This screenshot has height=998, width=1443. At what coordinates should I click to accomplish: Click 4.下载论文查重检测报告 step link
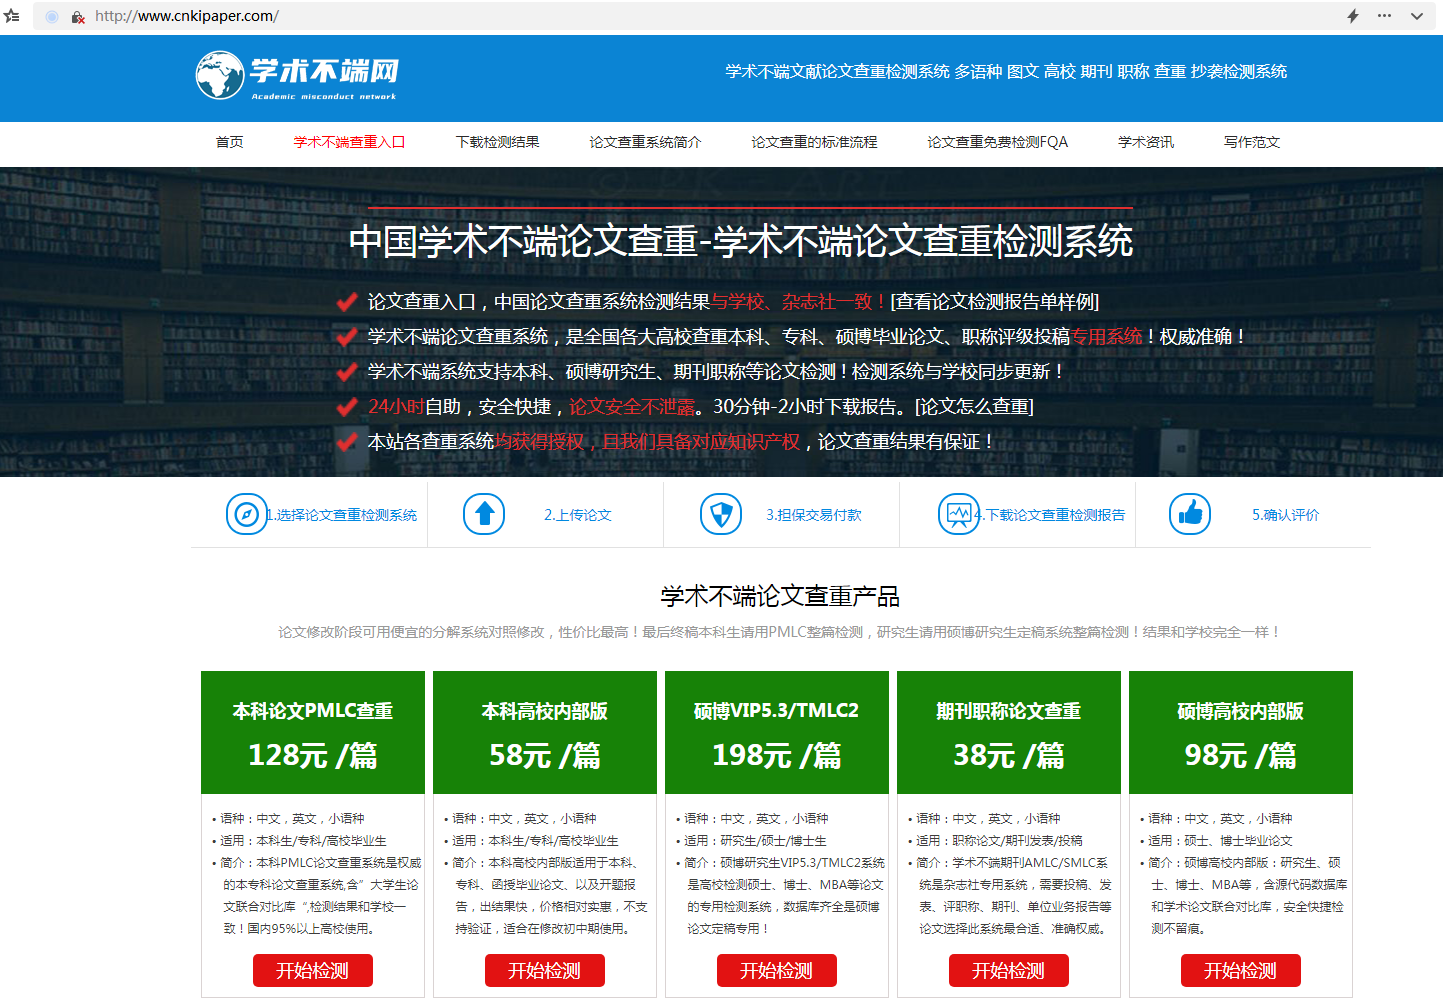1049,515
